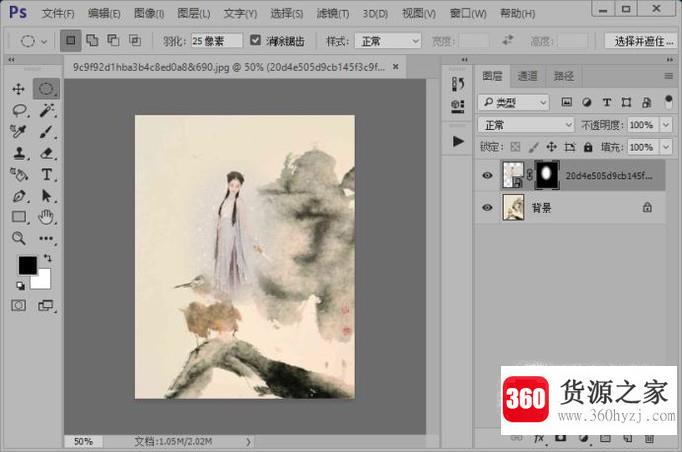This screenshot has width=682, height=452.
Task: Filter layers by type layers
Action: (x=606, y=102)
